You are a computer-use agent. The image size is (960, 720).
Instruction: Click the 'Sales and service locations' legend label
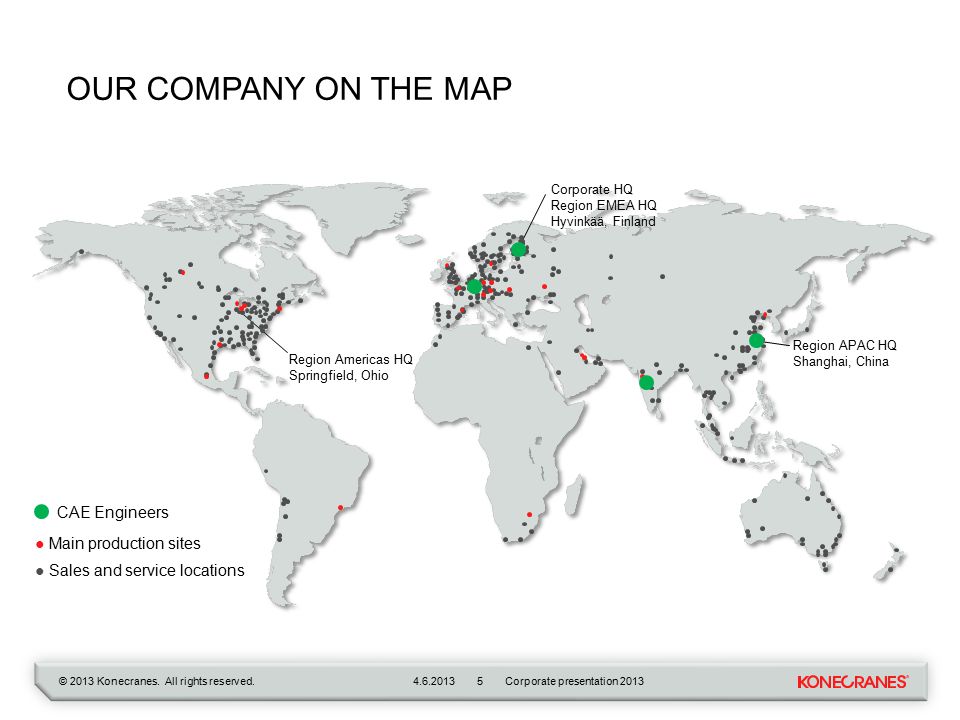coord(147,571)
